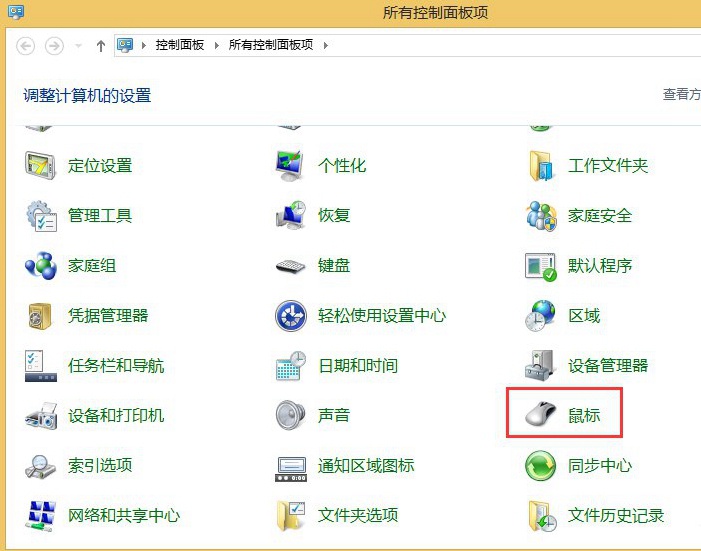Expand the chevron before 控制面板

coord(144,45)
